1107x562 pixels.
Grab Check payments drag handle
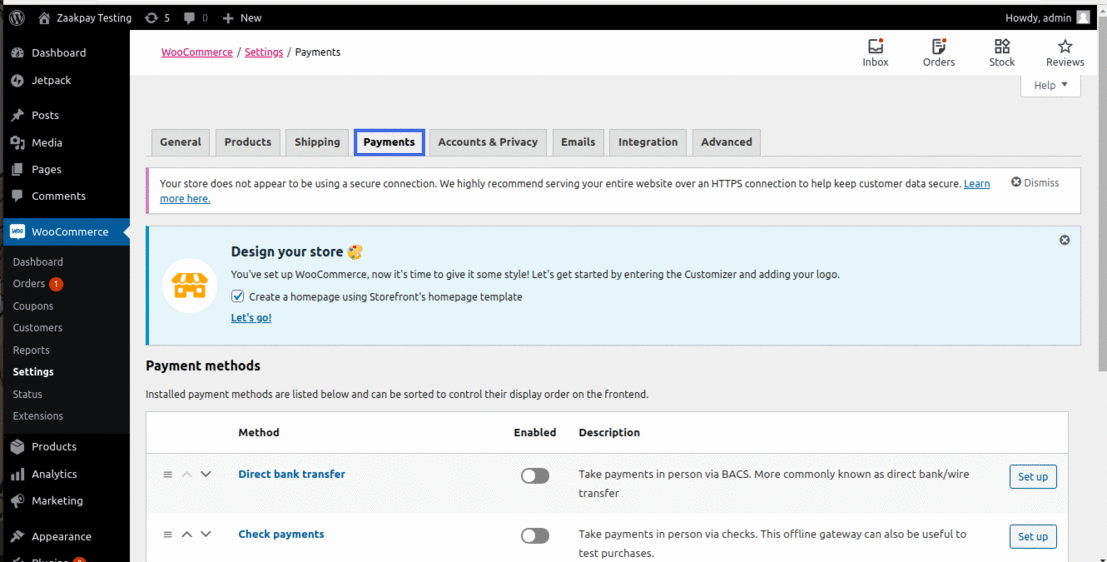click(x=168, y=534)
